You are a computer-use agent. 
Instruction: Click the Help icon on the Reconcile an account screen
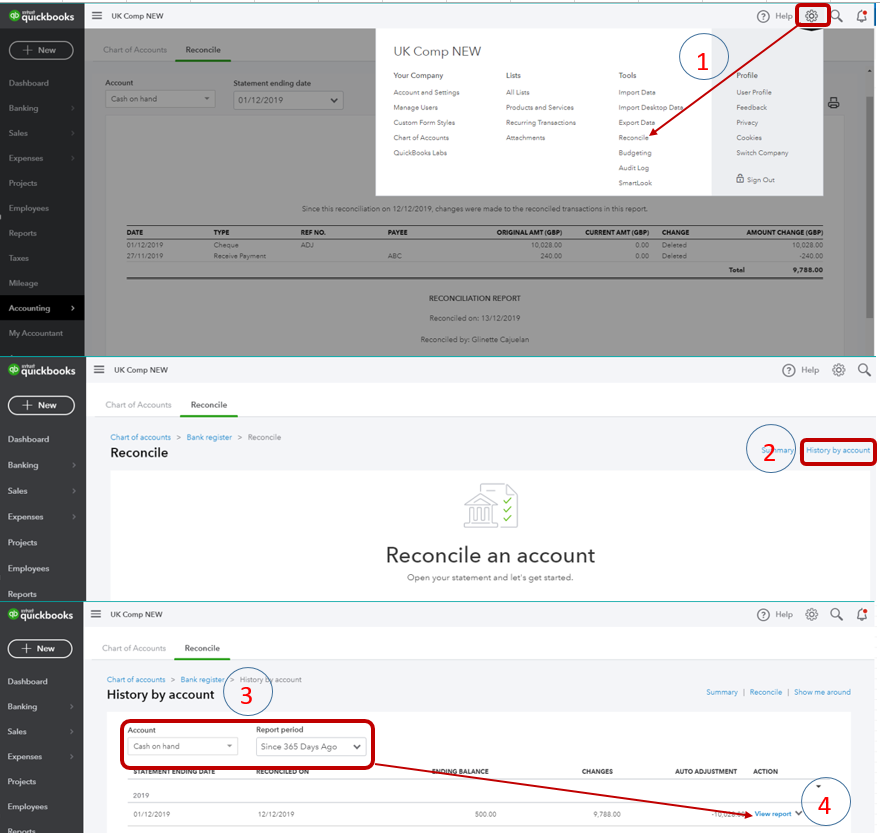(x=789, y=370)
